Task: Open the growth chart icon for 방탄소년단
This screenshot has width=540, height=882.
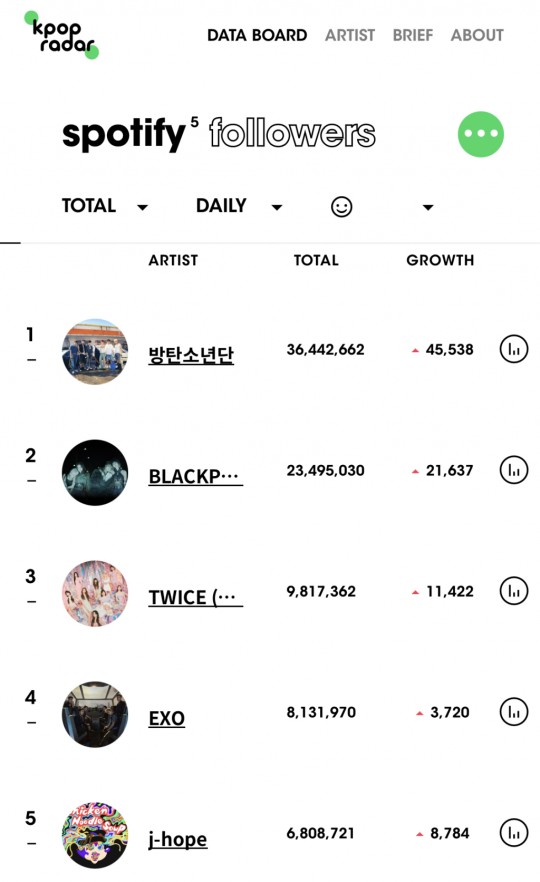Action: coord(514,349)
